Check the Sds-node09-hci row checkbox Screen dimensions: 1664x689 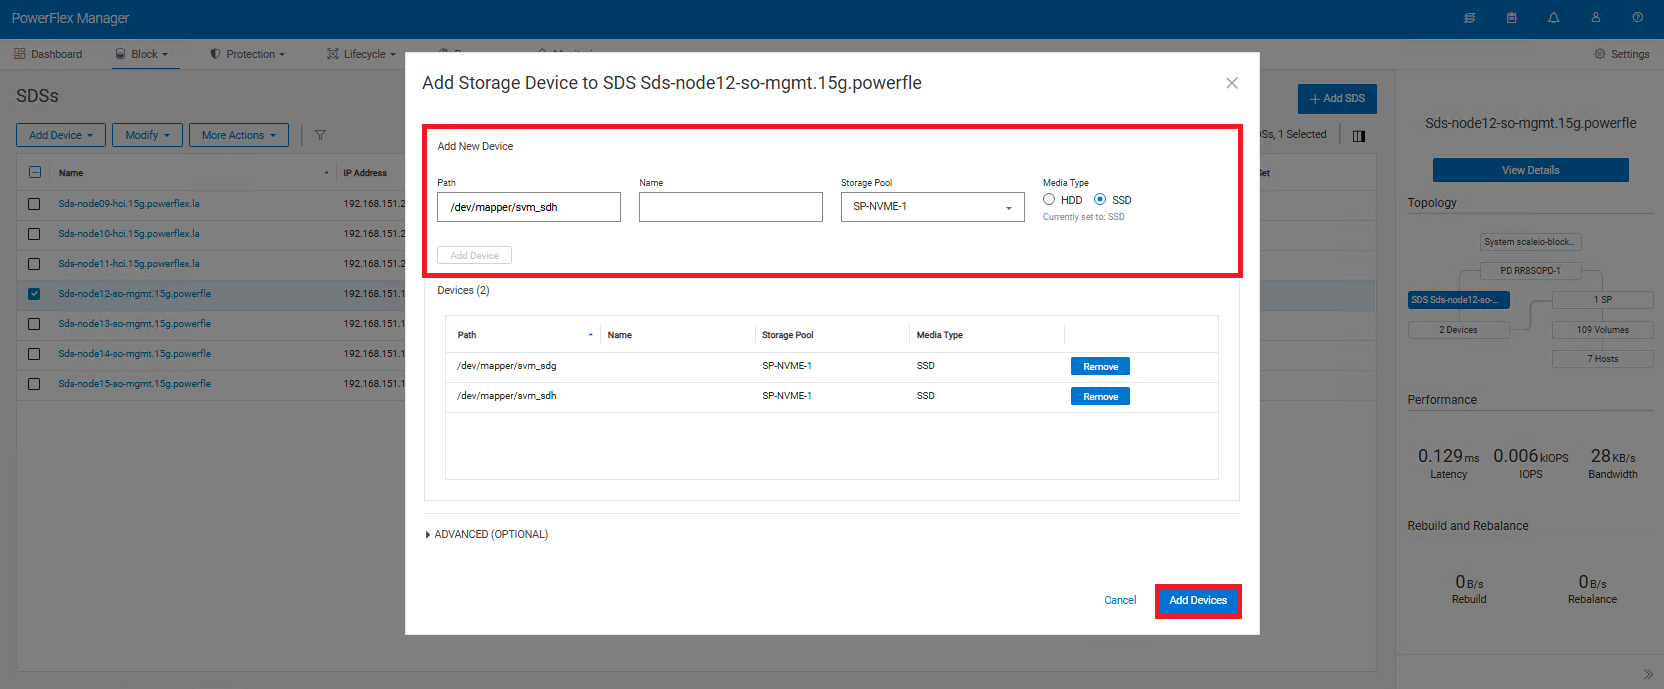[34, 204]
